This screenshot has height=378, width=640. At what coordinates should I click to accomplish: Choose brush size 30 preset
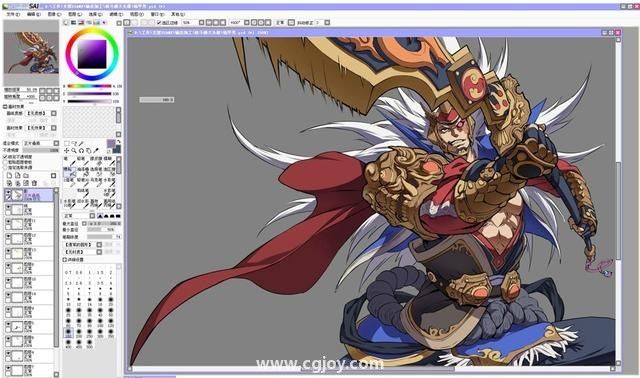79,312
